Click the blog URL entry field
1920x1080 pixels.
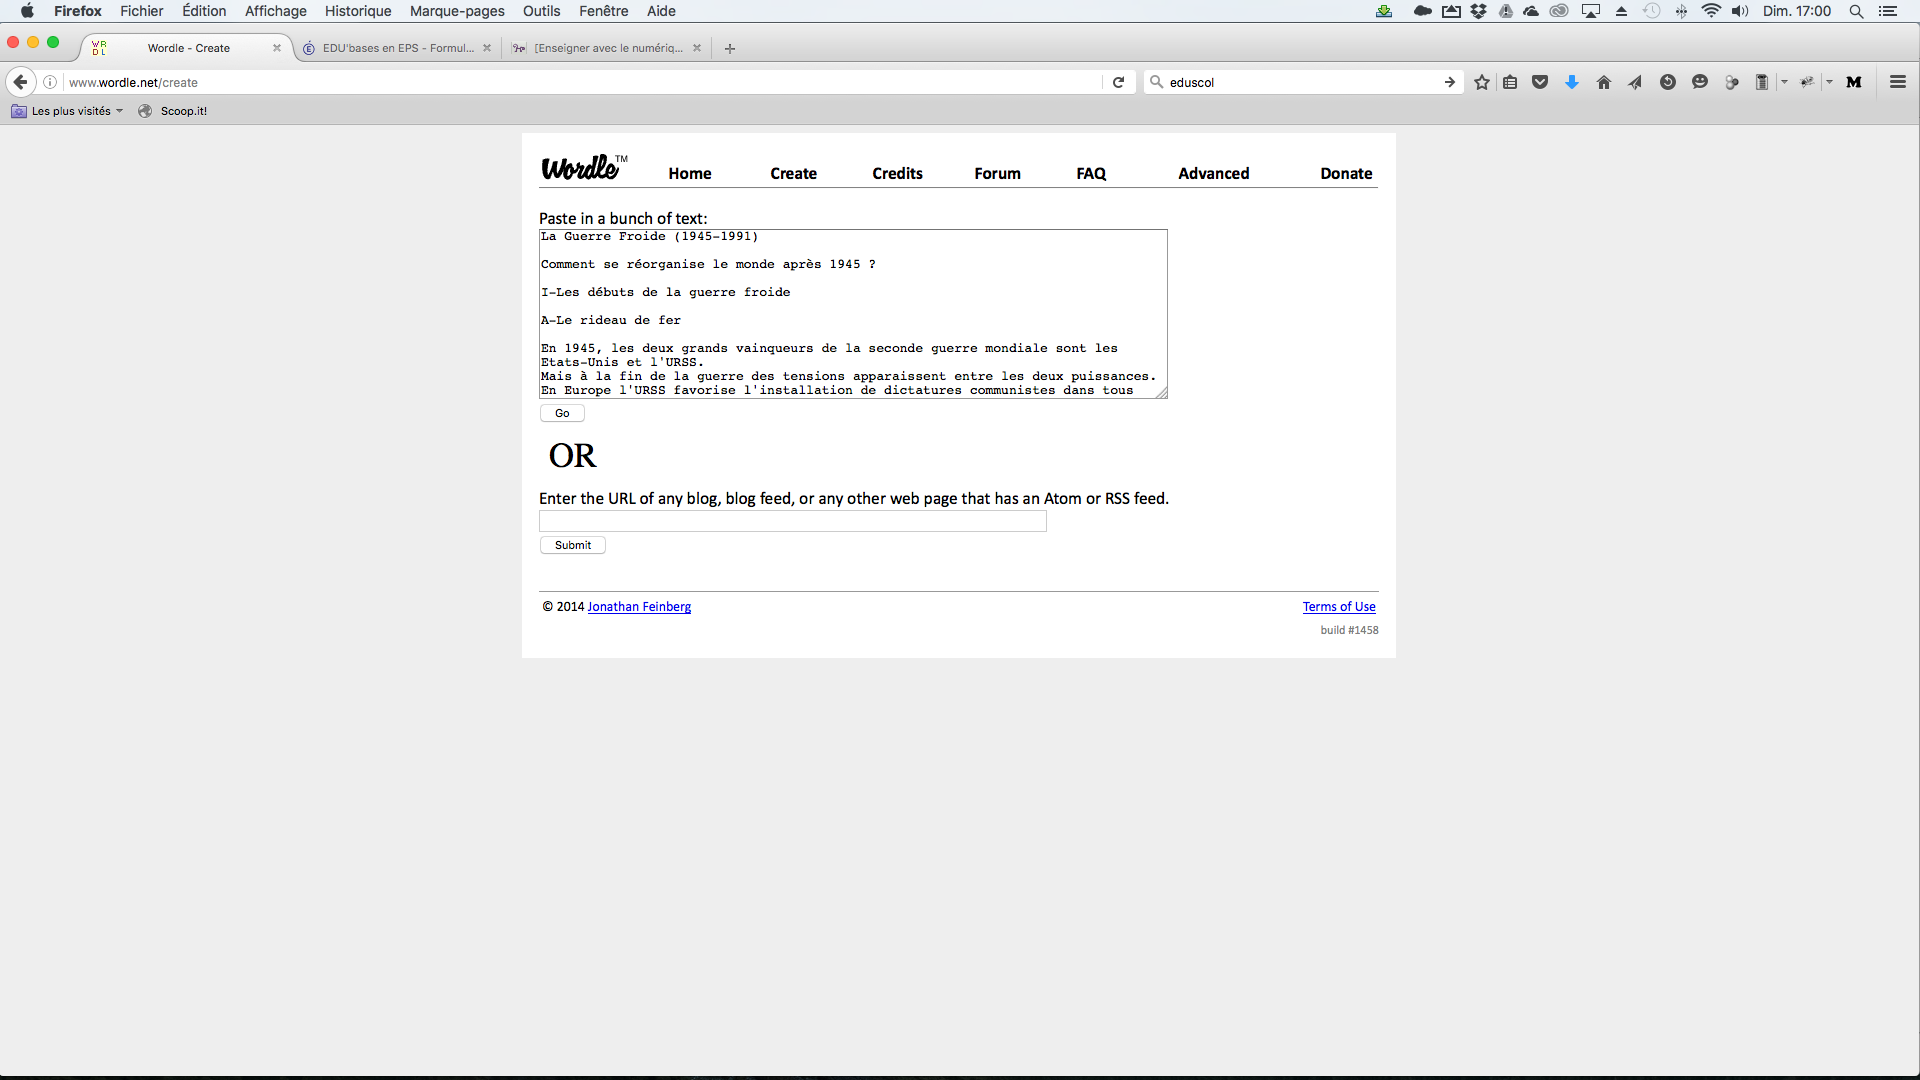coord(791,521)
